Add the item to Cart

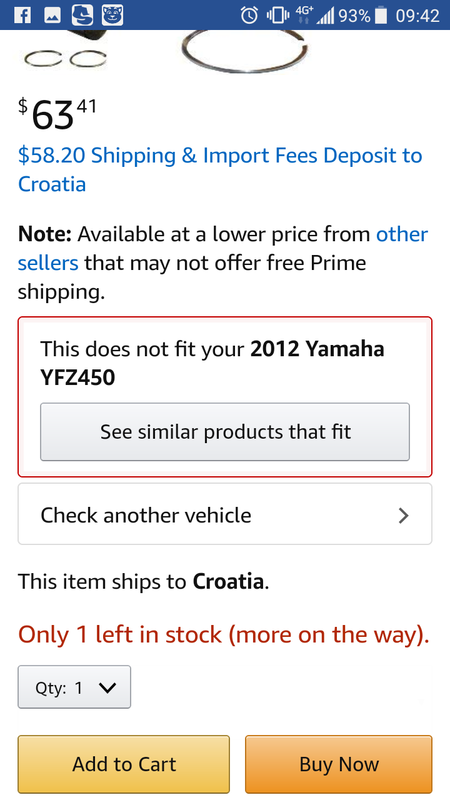pos(124,764)
